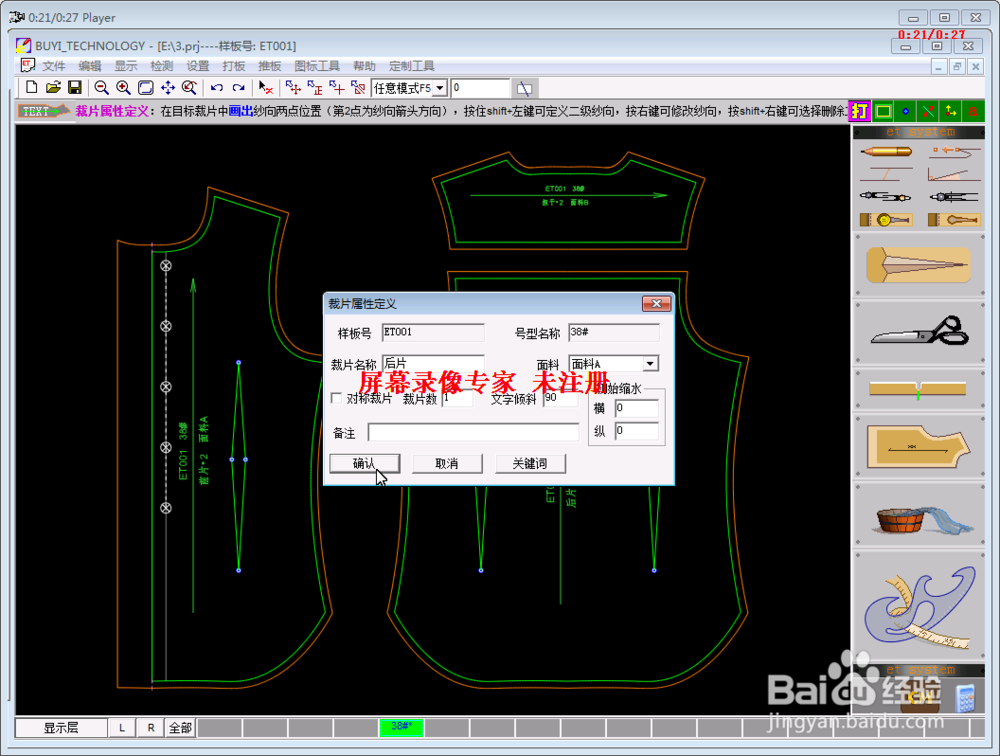Click the TEXT arrow icon on prompt bar
This screenshot has width=1000, height=756.
coord(42,111)
